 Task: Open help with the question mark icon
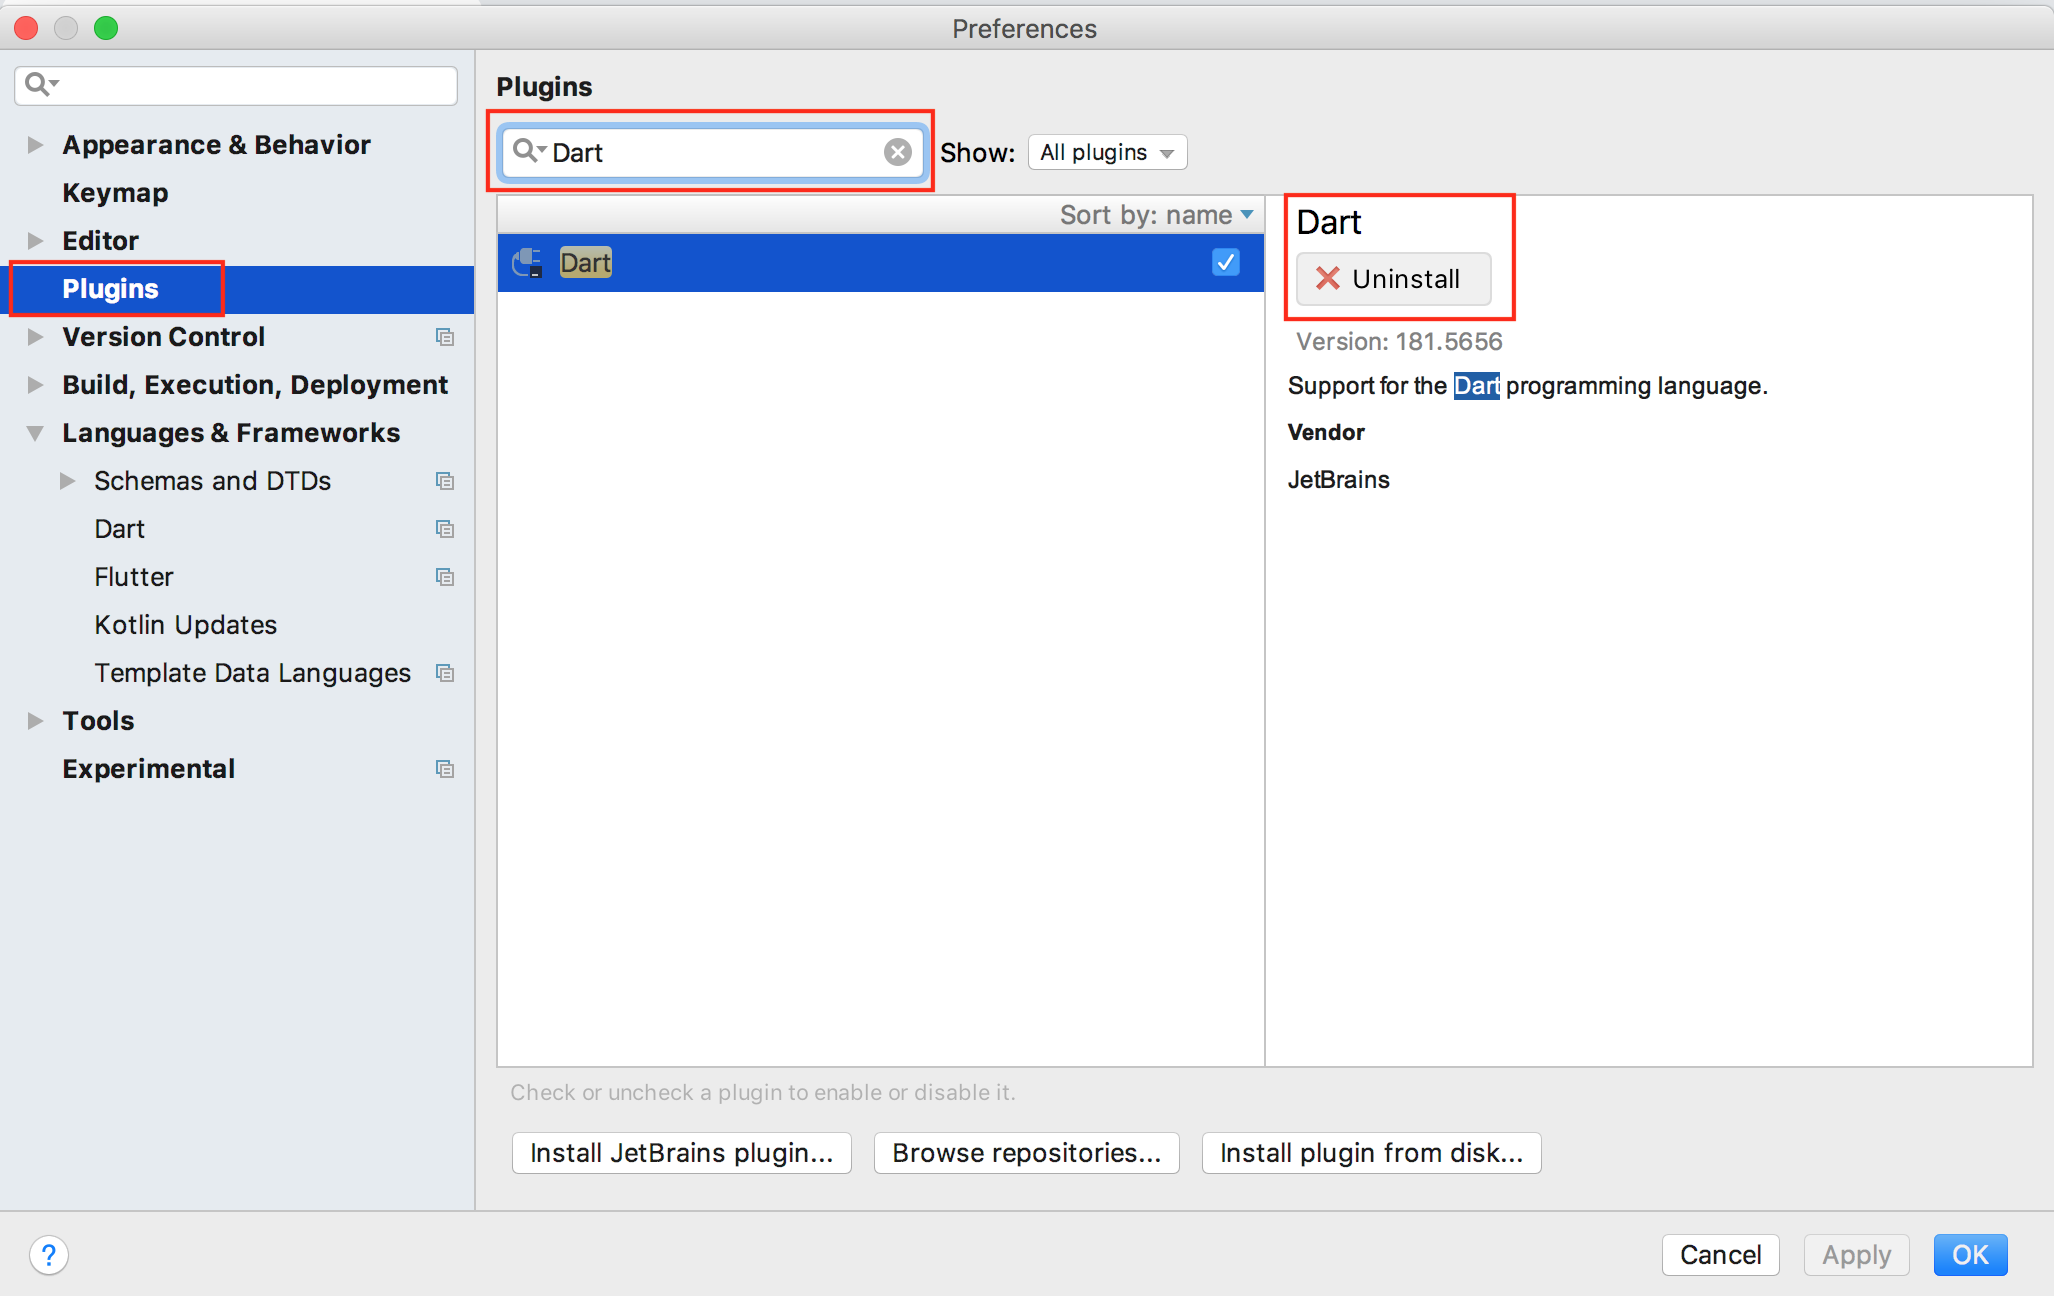pos(49,1255)
